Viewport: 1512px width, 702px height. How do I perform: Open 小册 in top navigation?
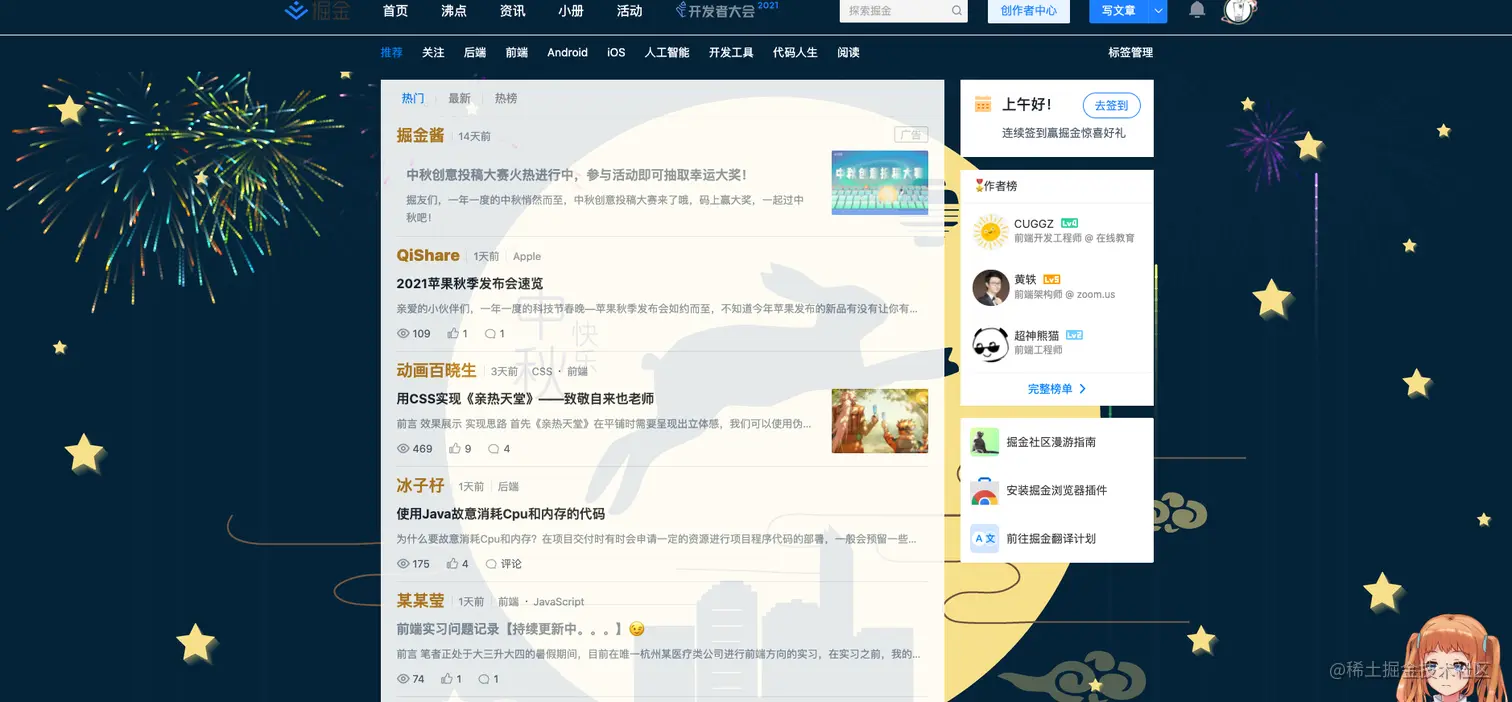[571, 11]
